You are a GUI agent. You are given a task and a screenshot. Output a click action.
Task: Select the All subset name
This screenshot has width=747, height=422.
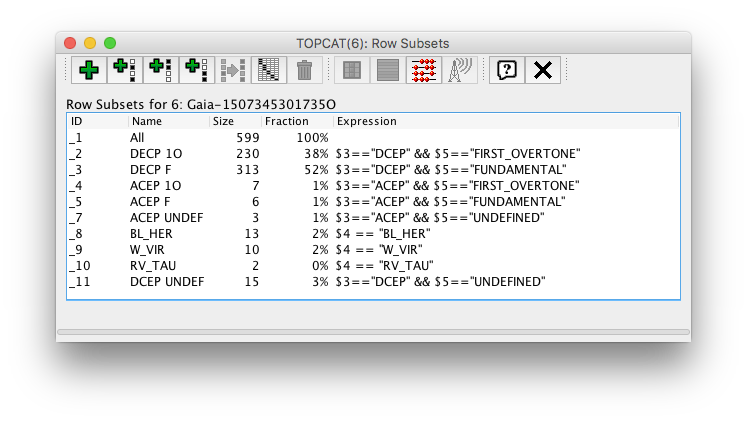(137, 138)
